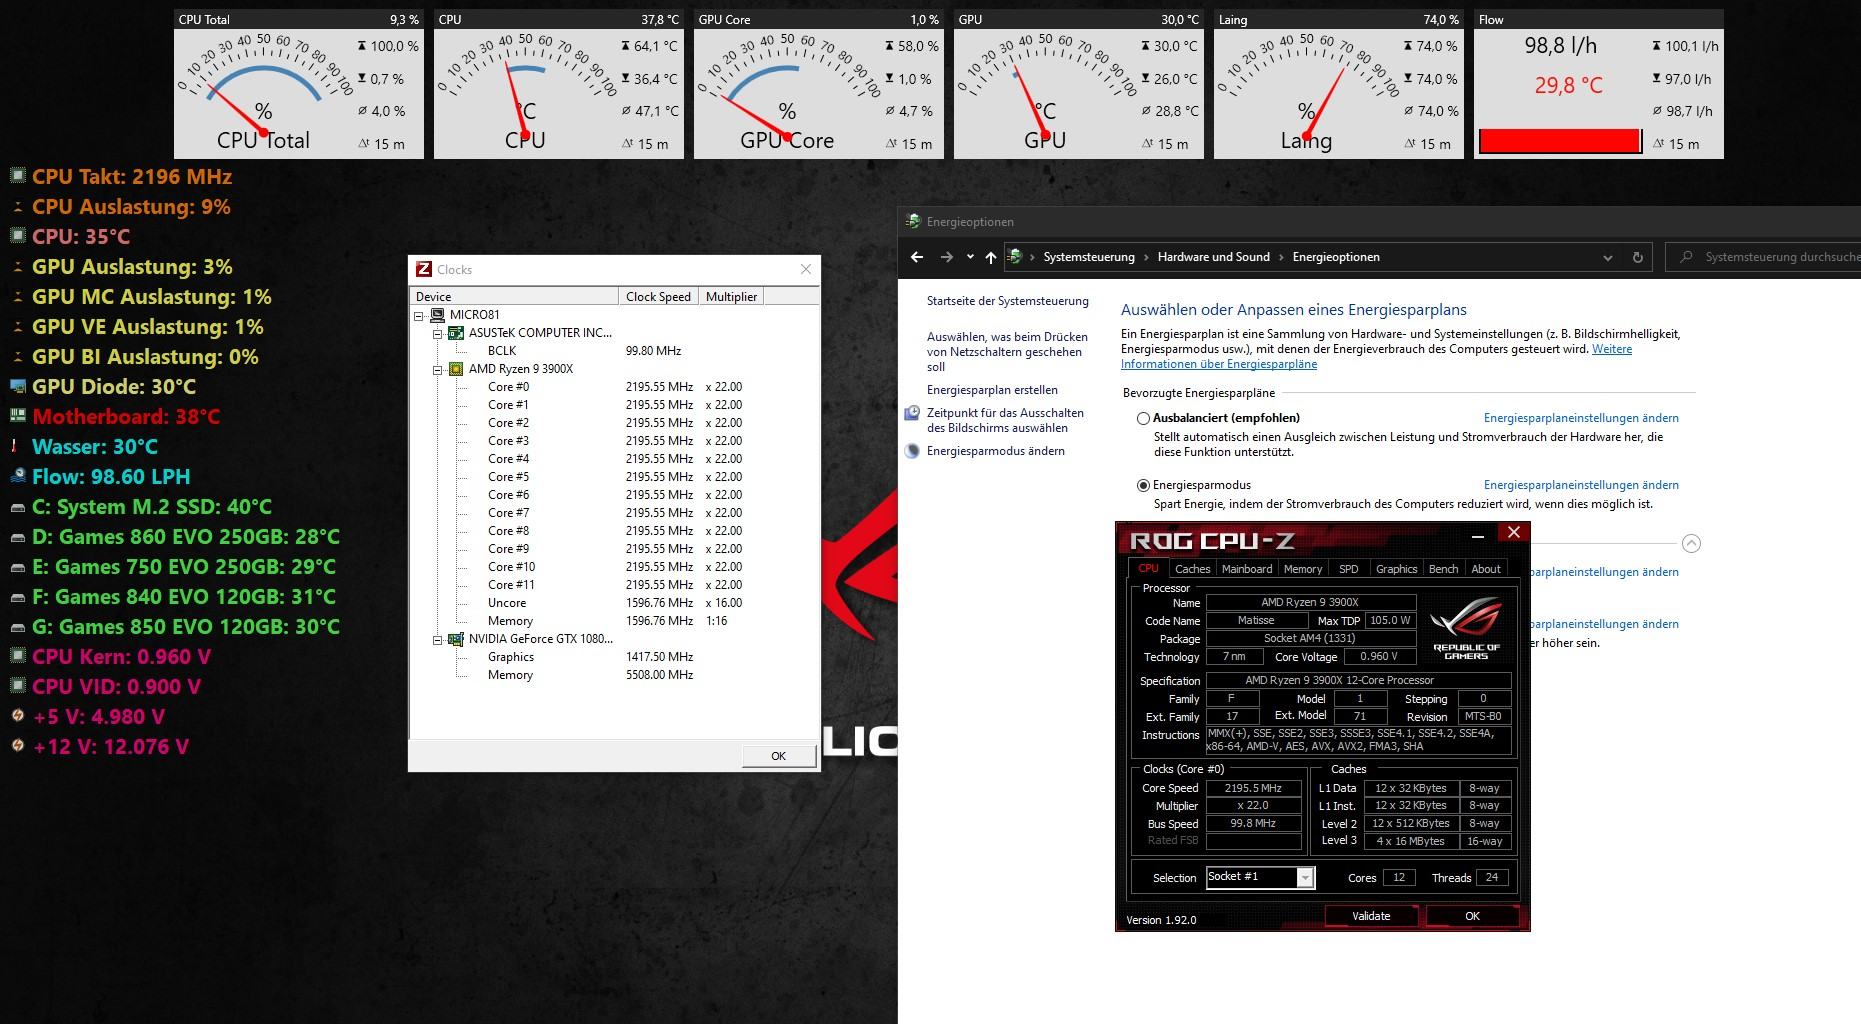Viewport: 1861px width, 1024px height.
Task: Click Energiesparmodus ändern in left pane
Action: tap(995, 451)
